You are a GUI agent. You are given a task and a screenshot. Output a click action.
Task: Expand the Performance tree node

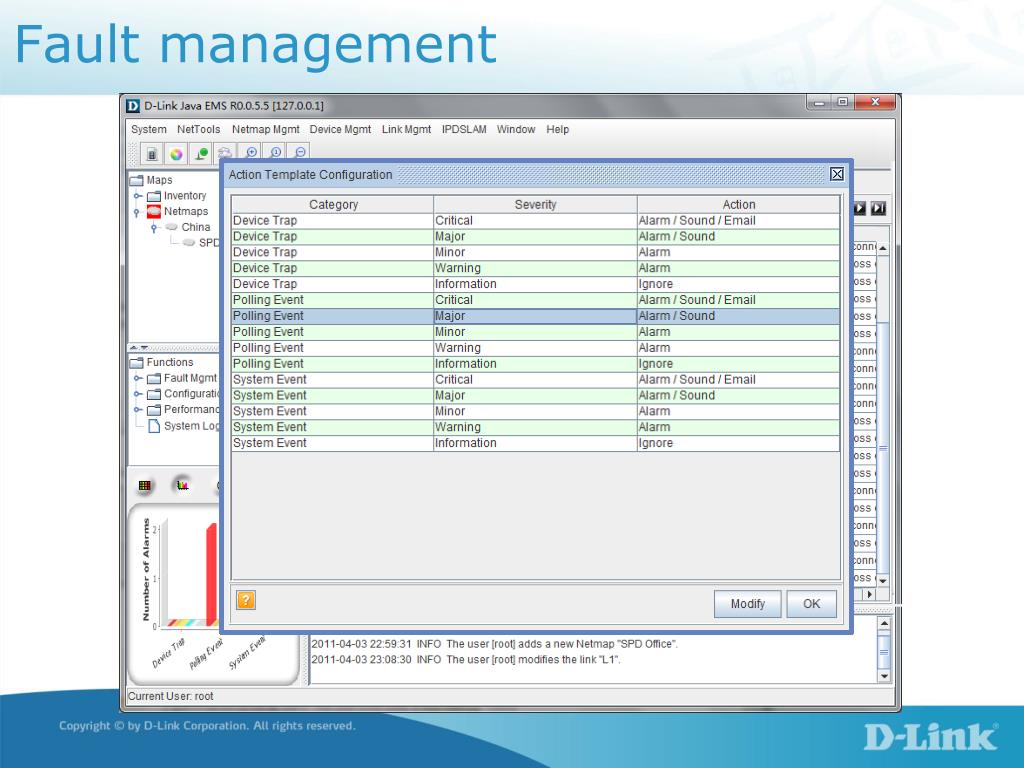(137, 409)
